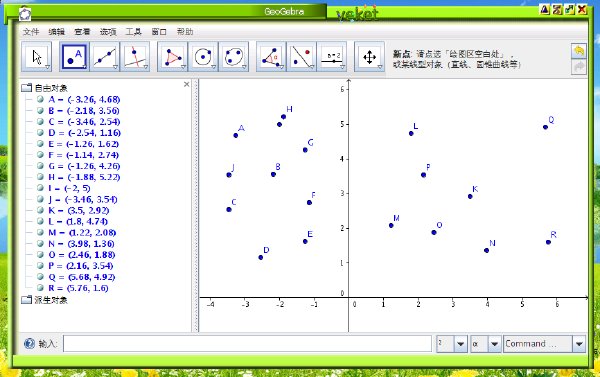Click the GeoGebra window logo icon
Screen dimensions: 600x377
(x=25, y=14)
